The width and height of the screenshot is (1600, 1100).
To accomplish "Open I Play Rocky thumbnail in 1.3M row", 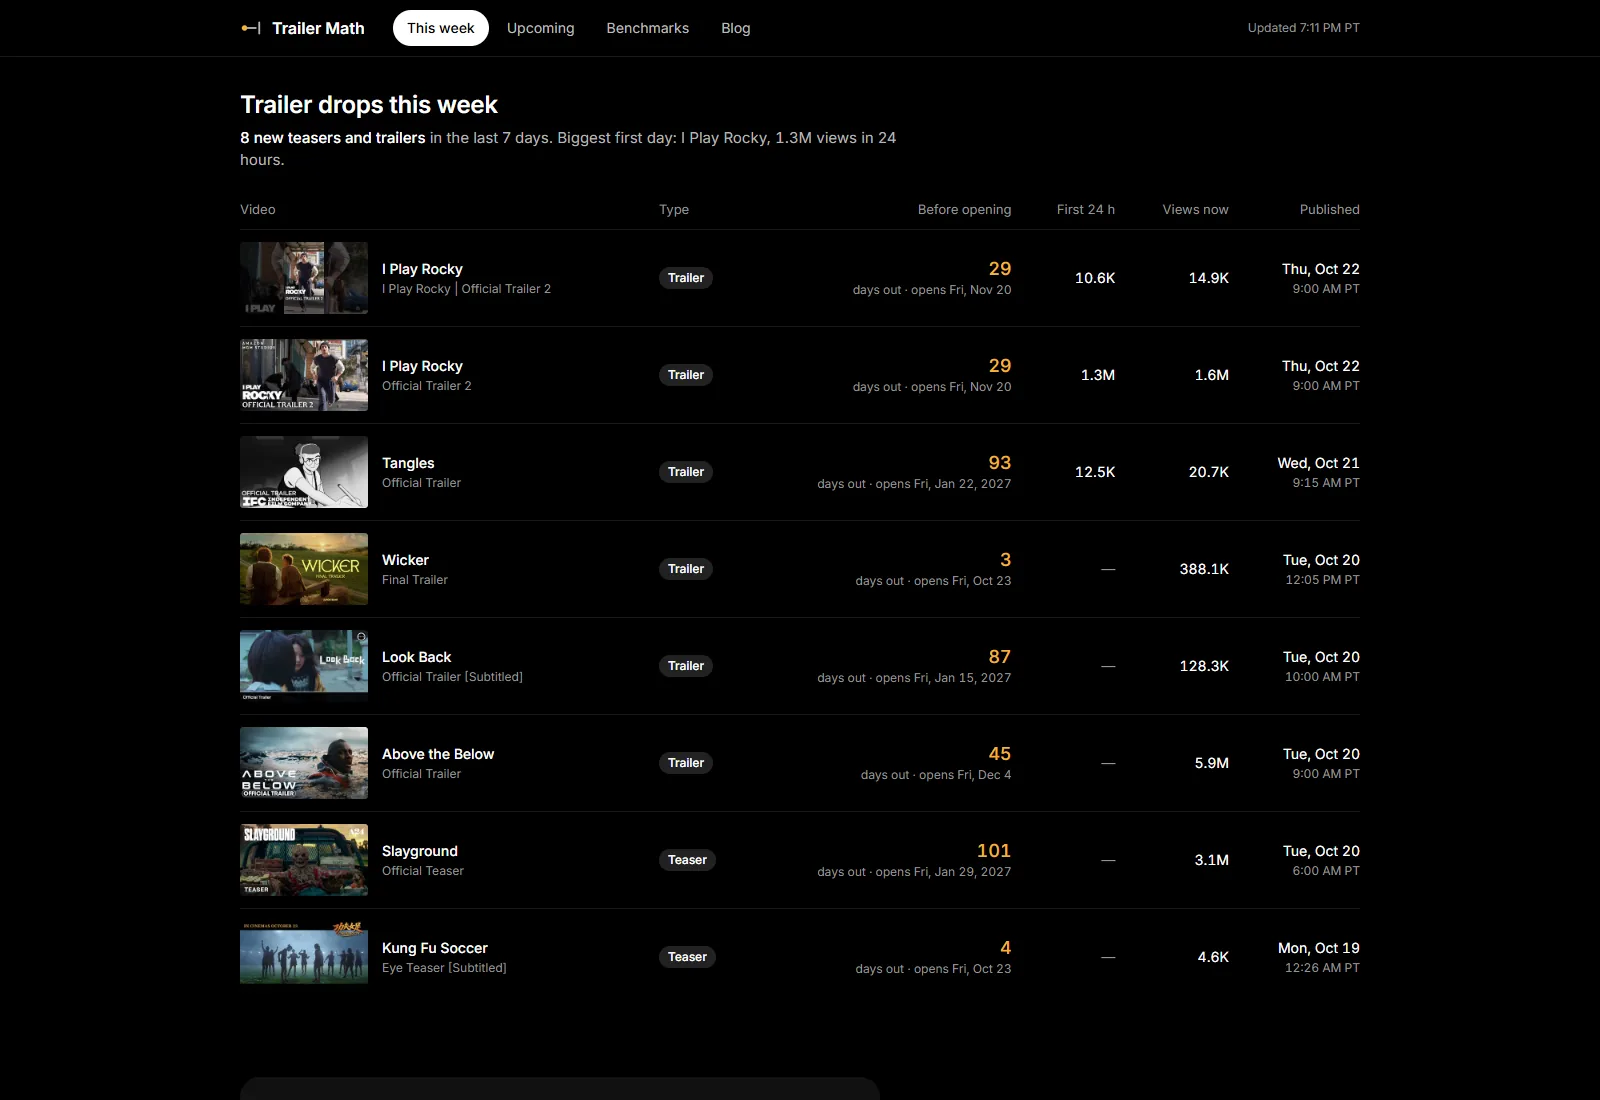I will point(304,375).
